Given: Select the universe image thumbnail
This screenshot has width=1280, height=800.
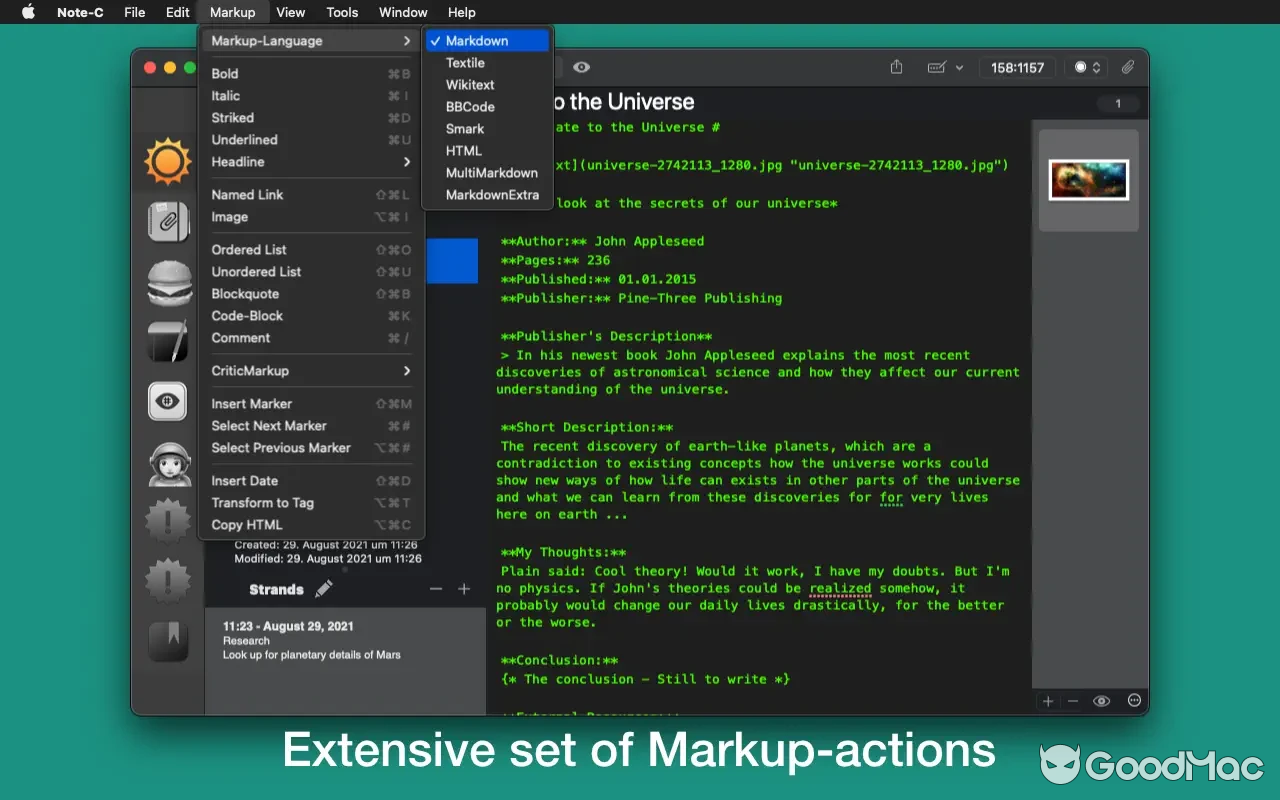Looking at the screenshot, I should click(x=1088, y=180).
